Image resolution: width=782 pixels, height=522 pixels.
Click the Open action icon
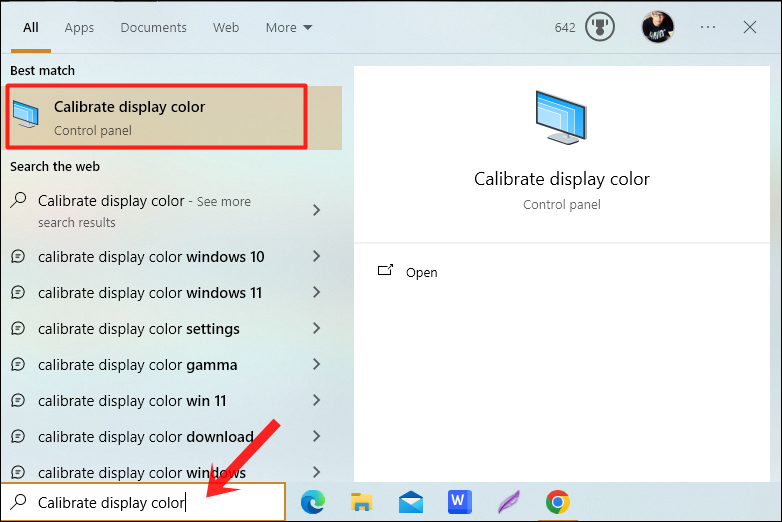(x=385, y=271)
